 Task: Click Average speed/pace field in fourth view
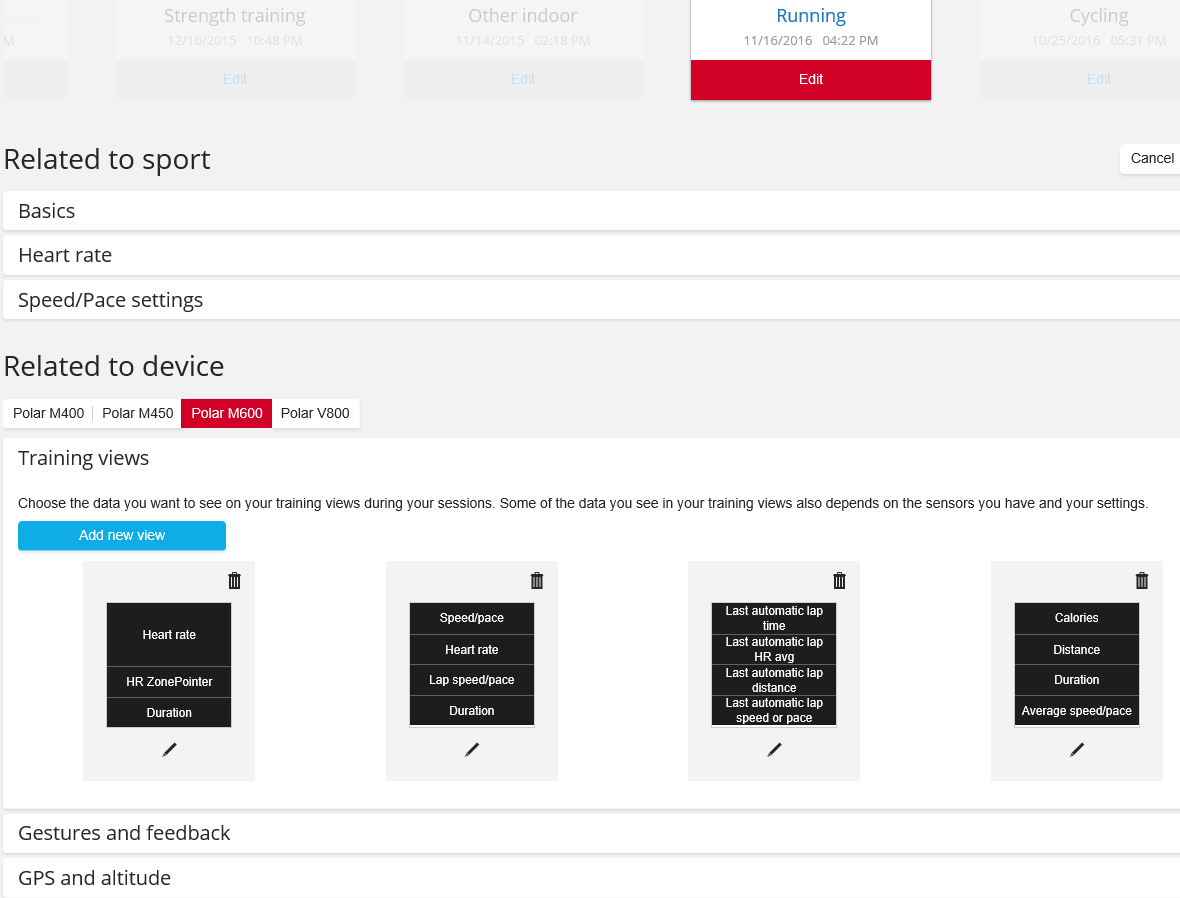(1076, 711)
